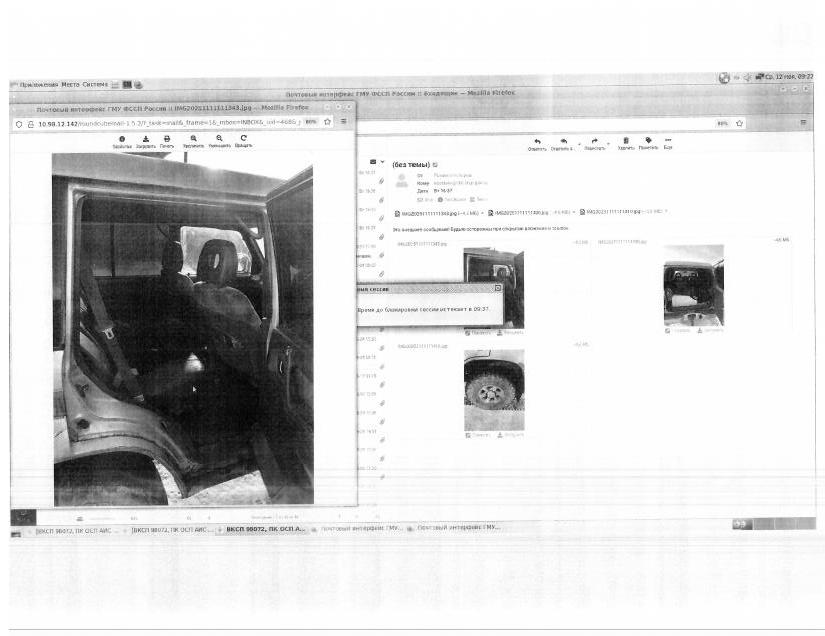The image size is (825, 636).
Task: Switch to ВКСП 98072 taskbar window
Action: 264,528
